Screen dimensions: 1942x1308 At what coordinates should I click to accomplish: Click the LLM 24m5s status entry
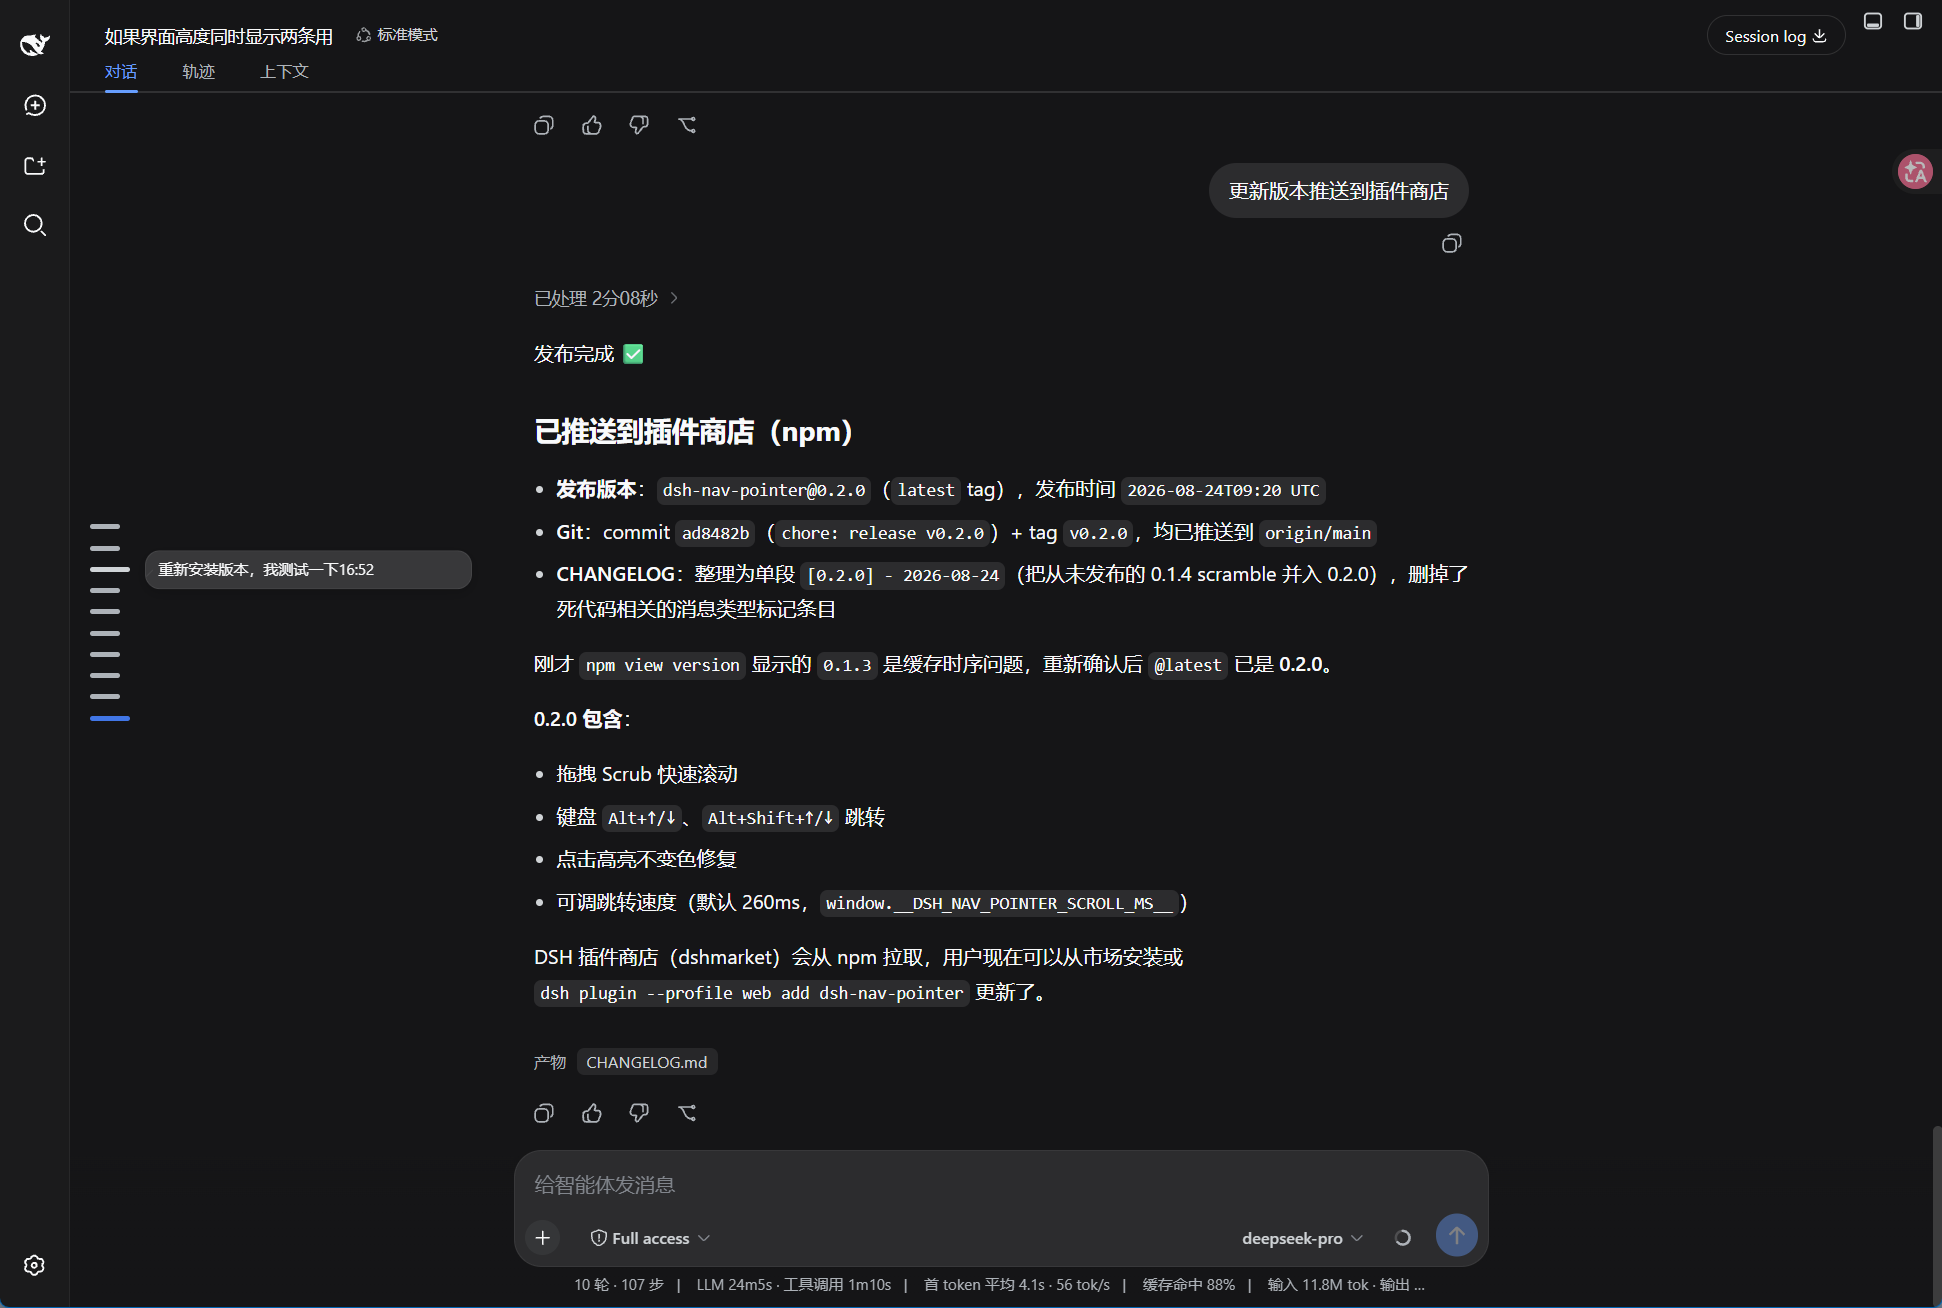tap(794, 1285)
